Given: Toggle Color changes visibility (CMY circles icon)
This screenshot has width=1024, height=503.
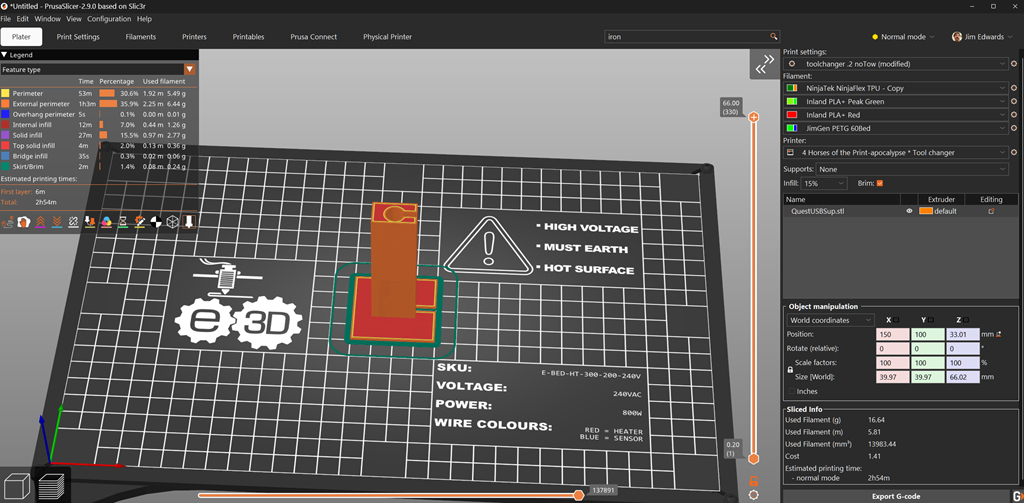Looking at the screenshot, I should [x=106, y=222].
